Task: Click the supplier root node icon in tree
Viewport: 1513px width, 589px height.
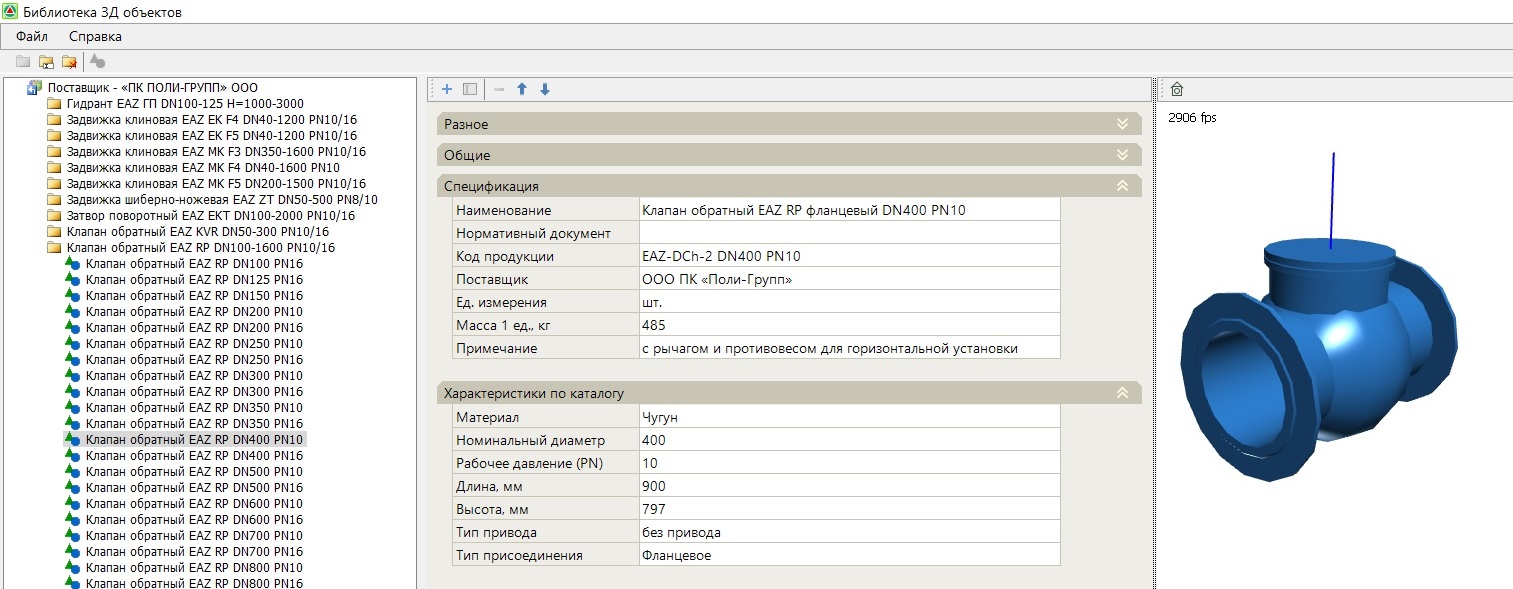Action: point(34,88)
